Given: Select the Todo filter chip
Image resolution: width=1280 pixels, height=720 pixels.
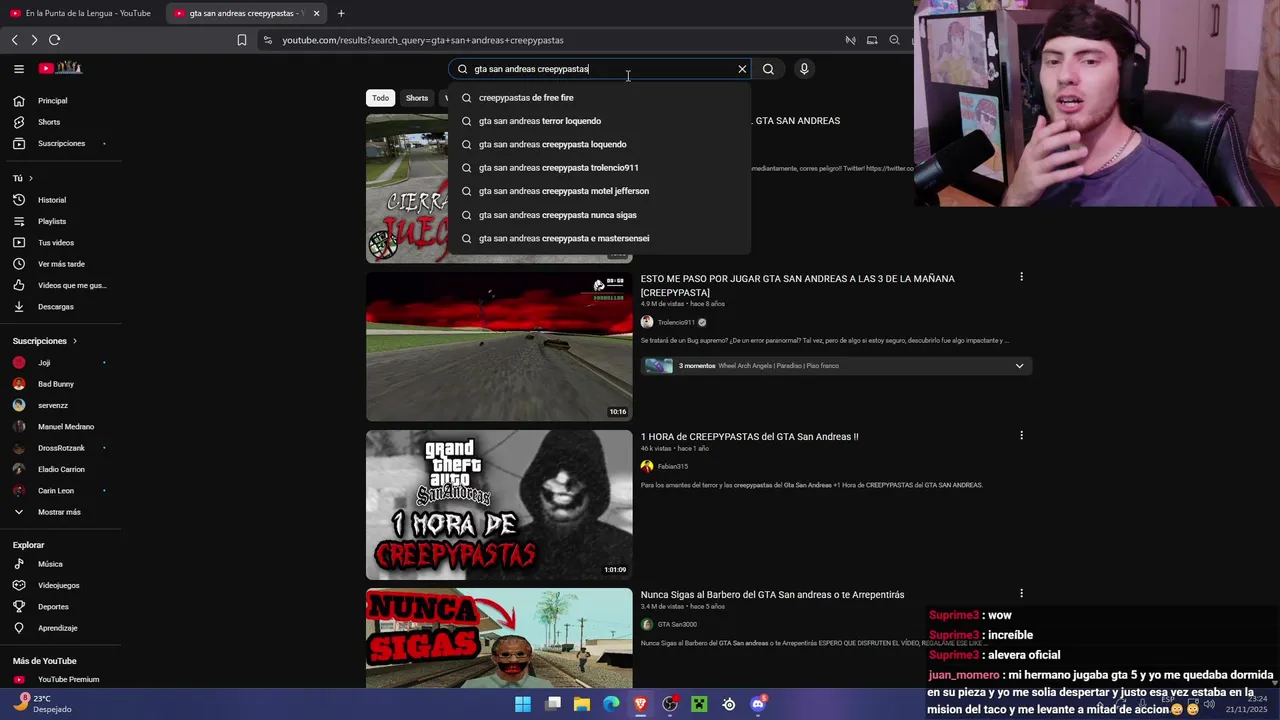Looking at the screenshot, I should coord(381,98).
